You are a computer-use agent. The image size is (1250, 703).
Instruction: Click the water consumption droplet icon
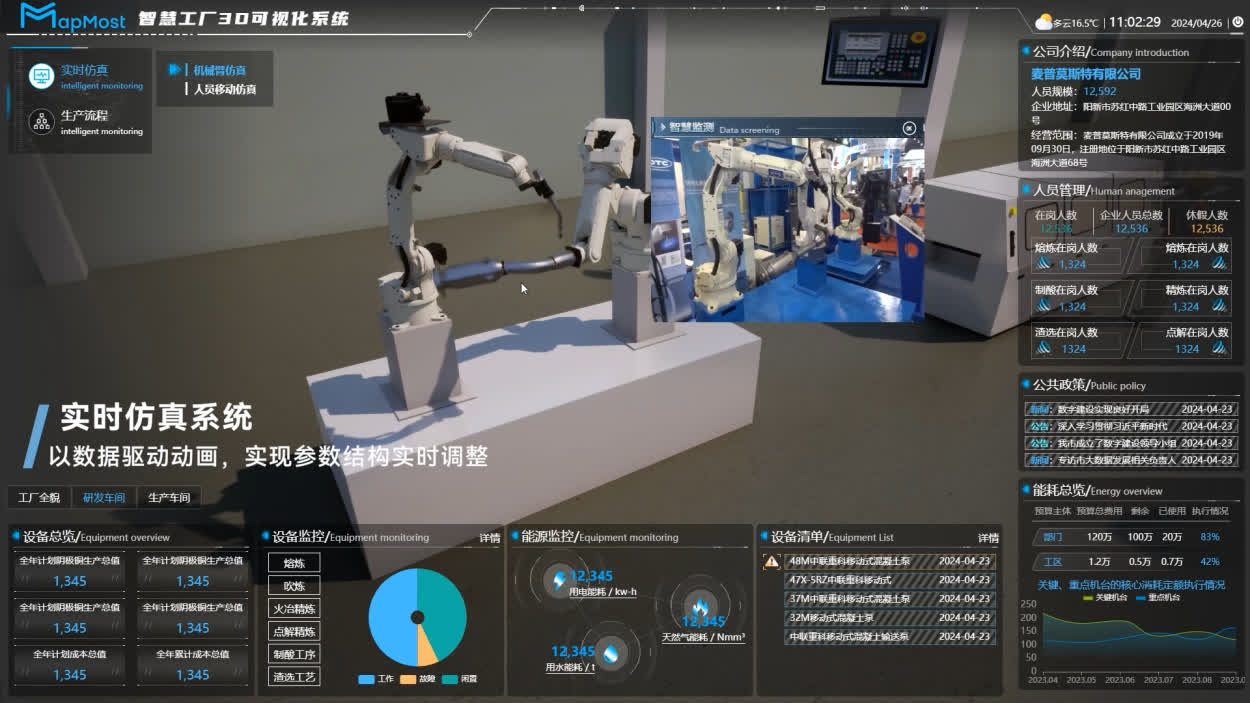point(609,653)
